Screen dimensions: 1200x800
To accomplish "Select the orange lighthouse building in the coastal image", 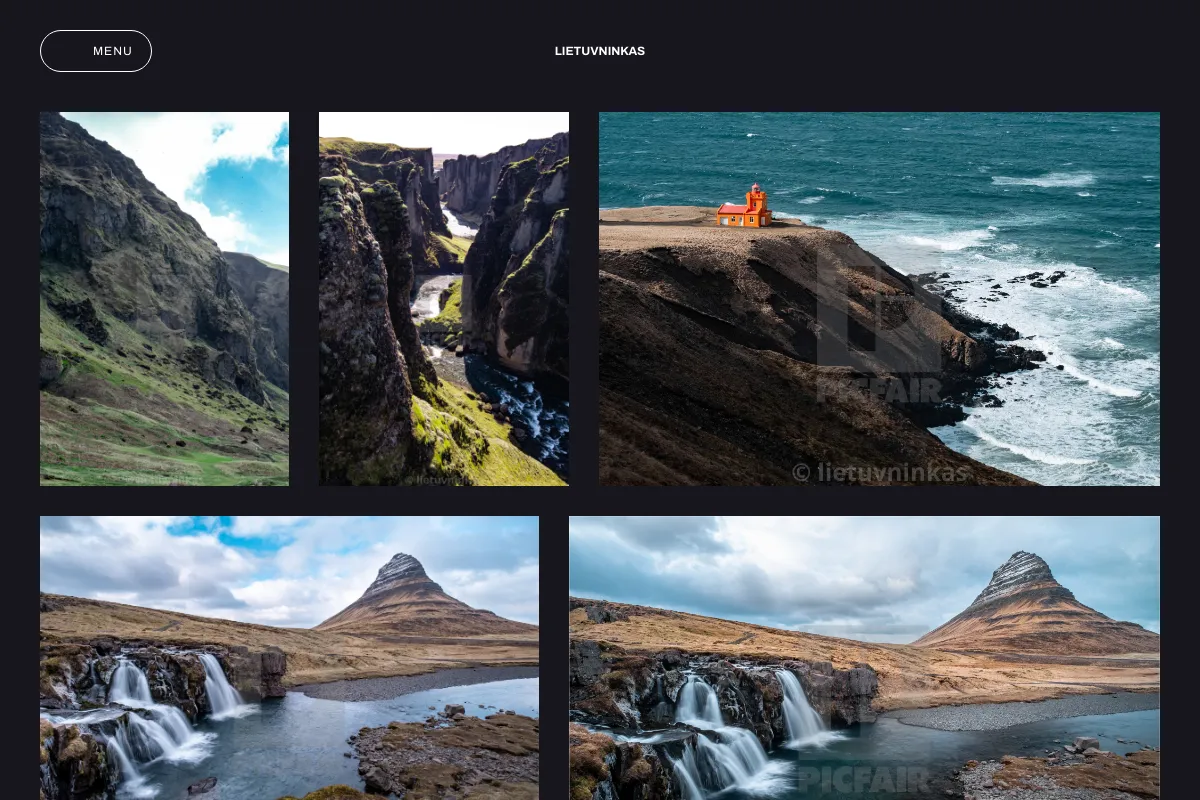I will tap(745, 207).
